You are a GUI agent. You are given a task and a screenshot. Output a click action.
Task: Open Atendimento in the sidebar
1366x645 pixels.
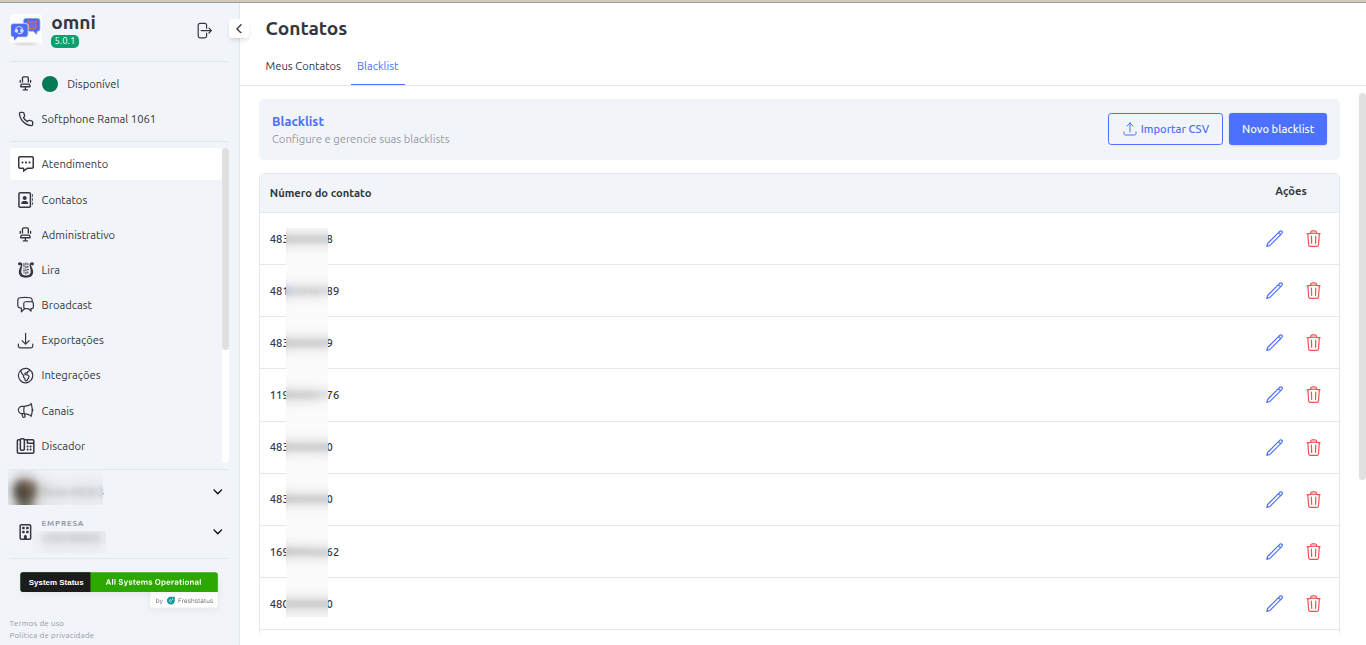[74, 164]
